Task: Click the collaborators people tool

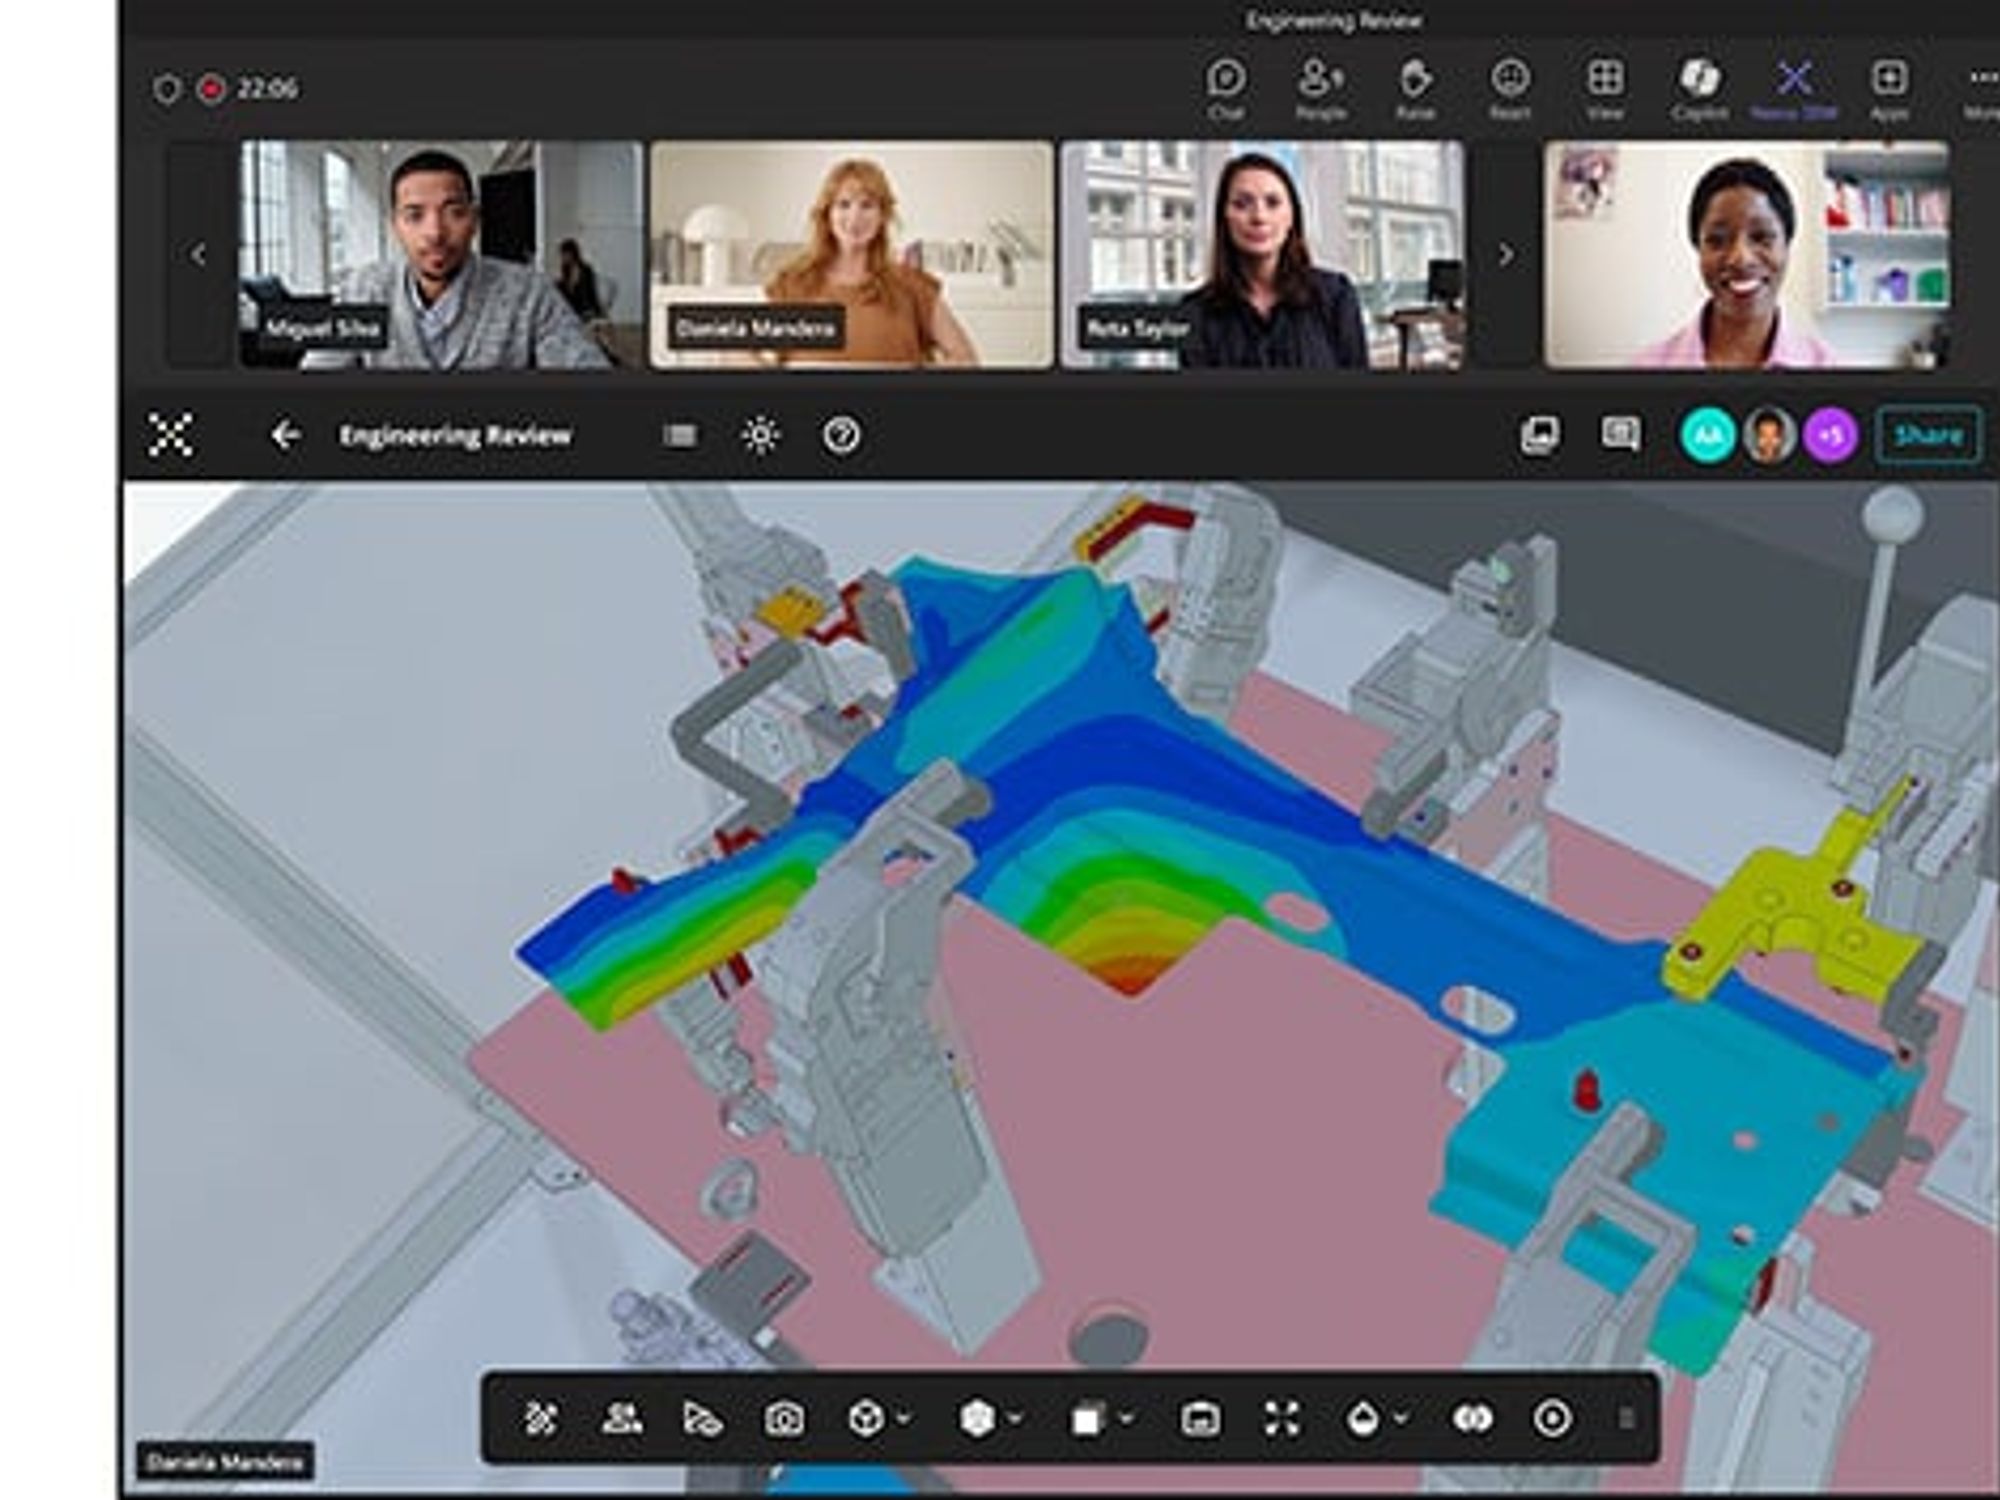Action: coord(622,1418)
